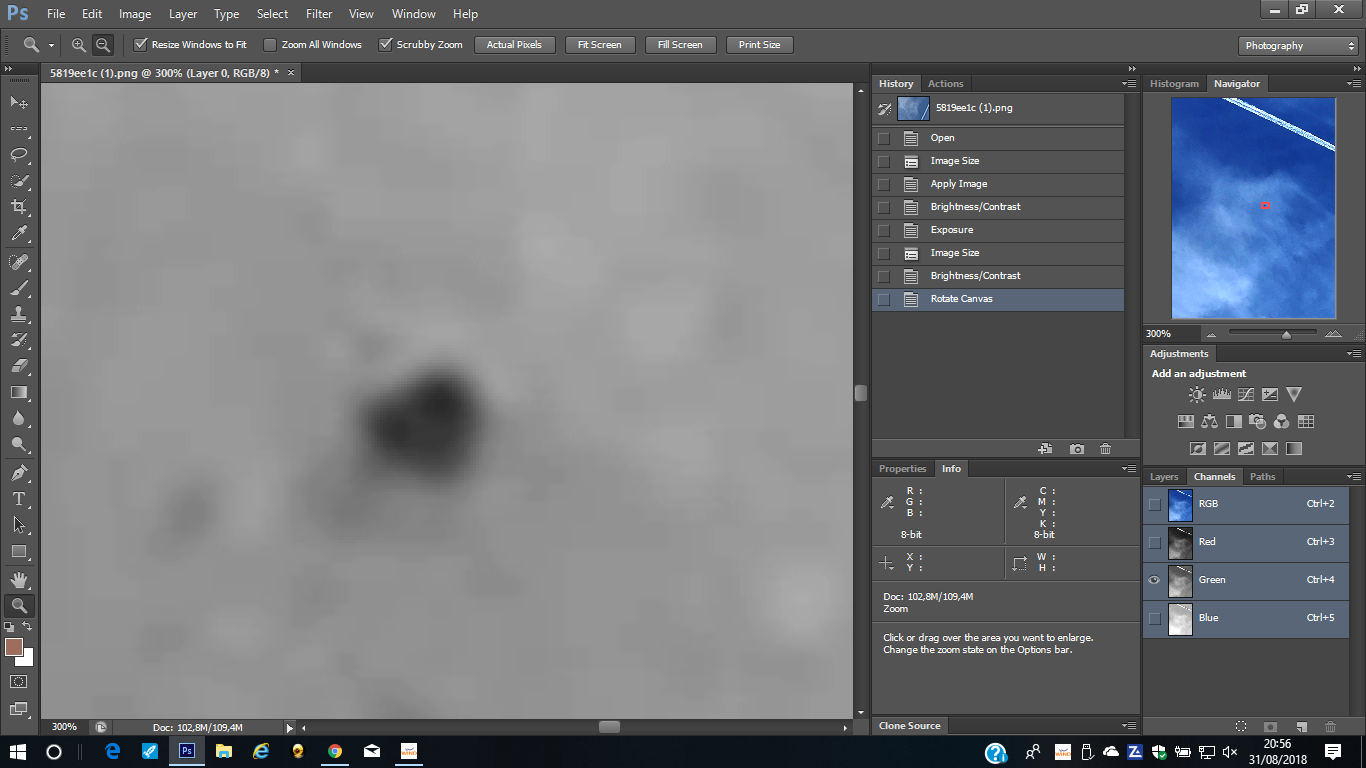
Task: Open the Filter menu
Action: (319, 14)
